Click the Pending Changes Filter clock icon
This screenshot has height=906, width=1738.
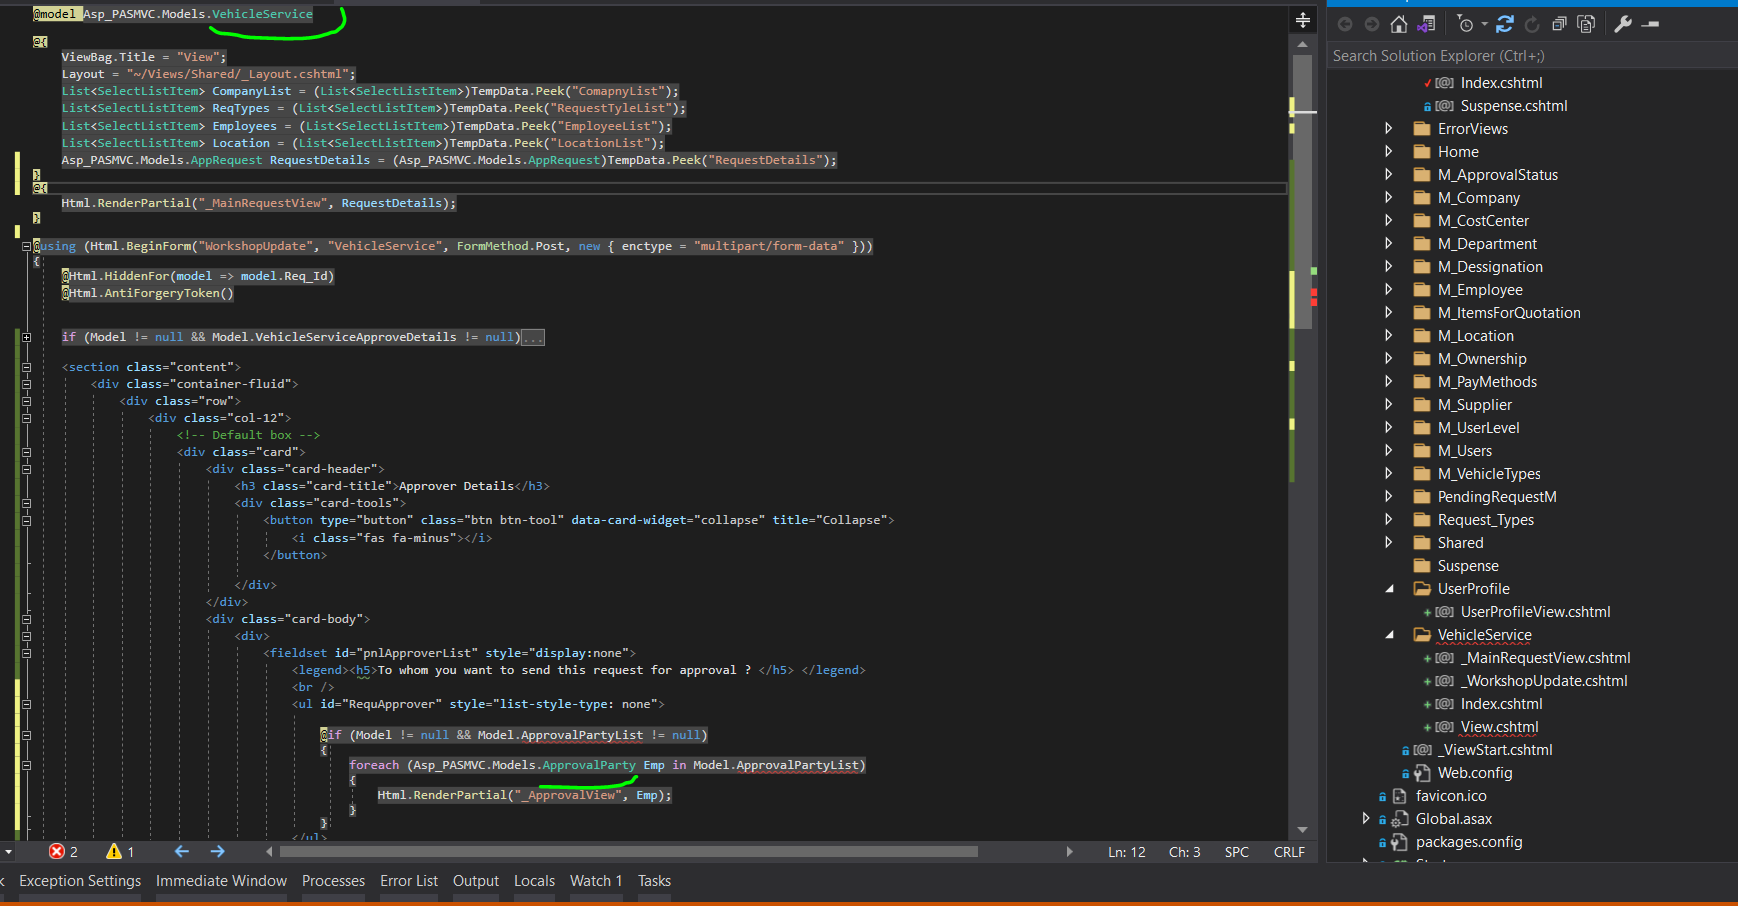1465,24
